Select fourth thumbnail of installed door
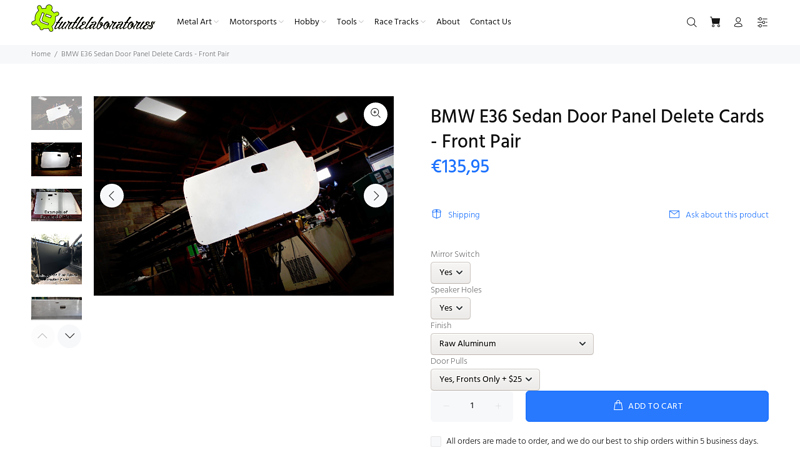The height and width of the screenshot is (450, 800). click(x=56, y=259)
